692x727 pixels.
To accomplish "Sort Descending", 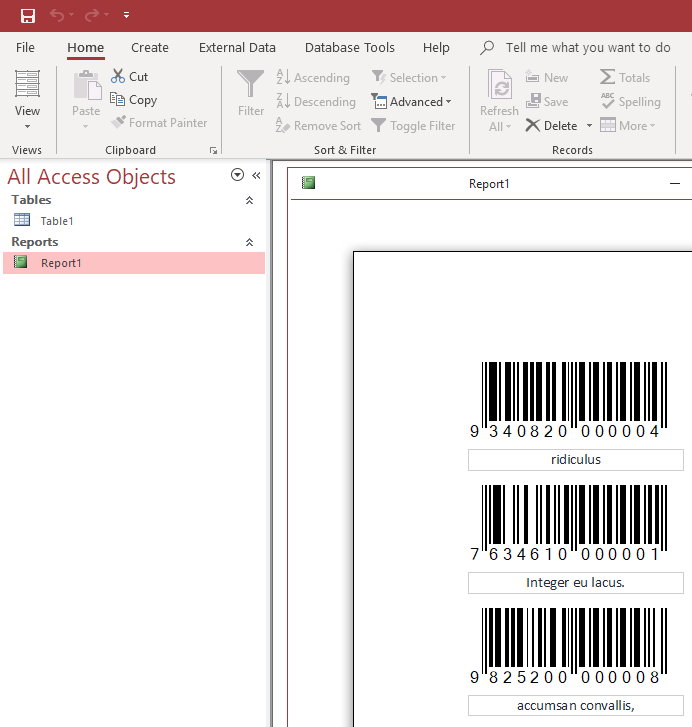I will (316, 102).
